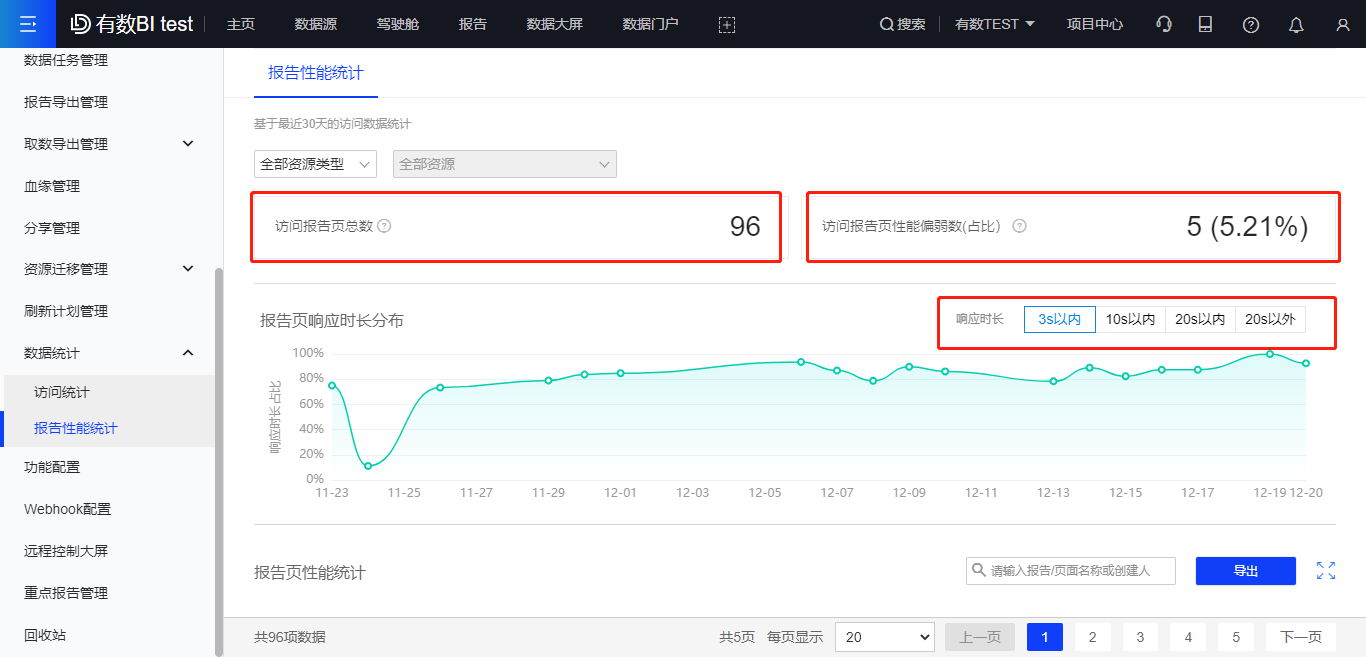Click the customer service headset icon
The image size is (1366, 657).
click(x=1163, y=23)
